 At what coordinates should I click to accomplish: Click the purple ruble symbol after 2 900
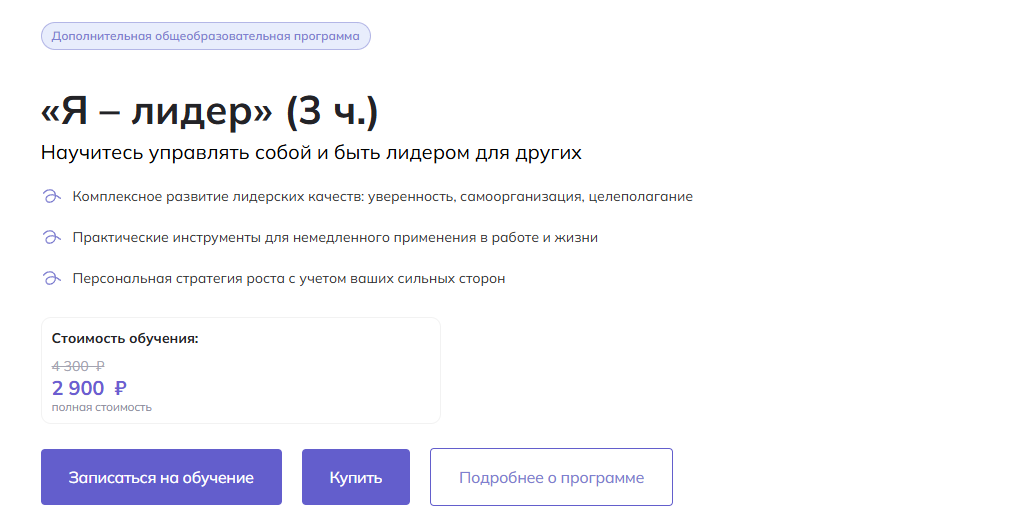tap(120, 388)
